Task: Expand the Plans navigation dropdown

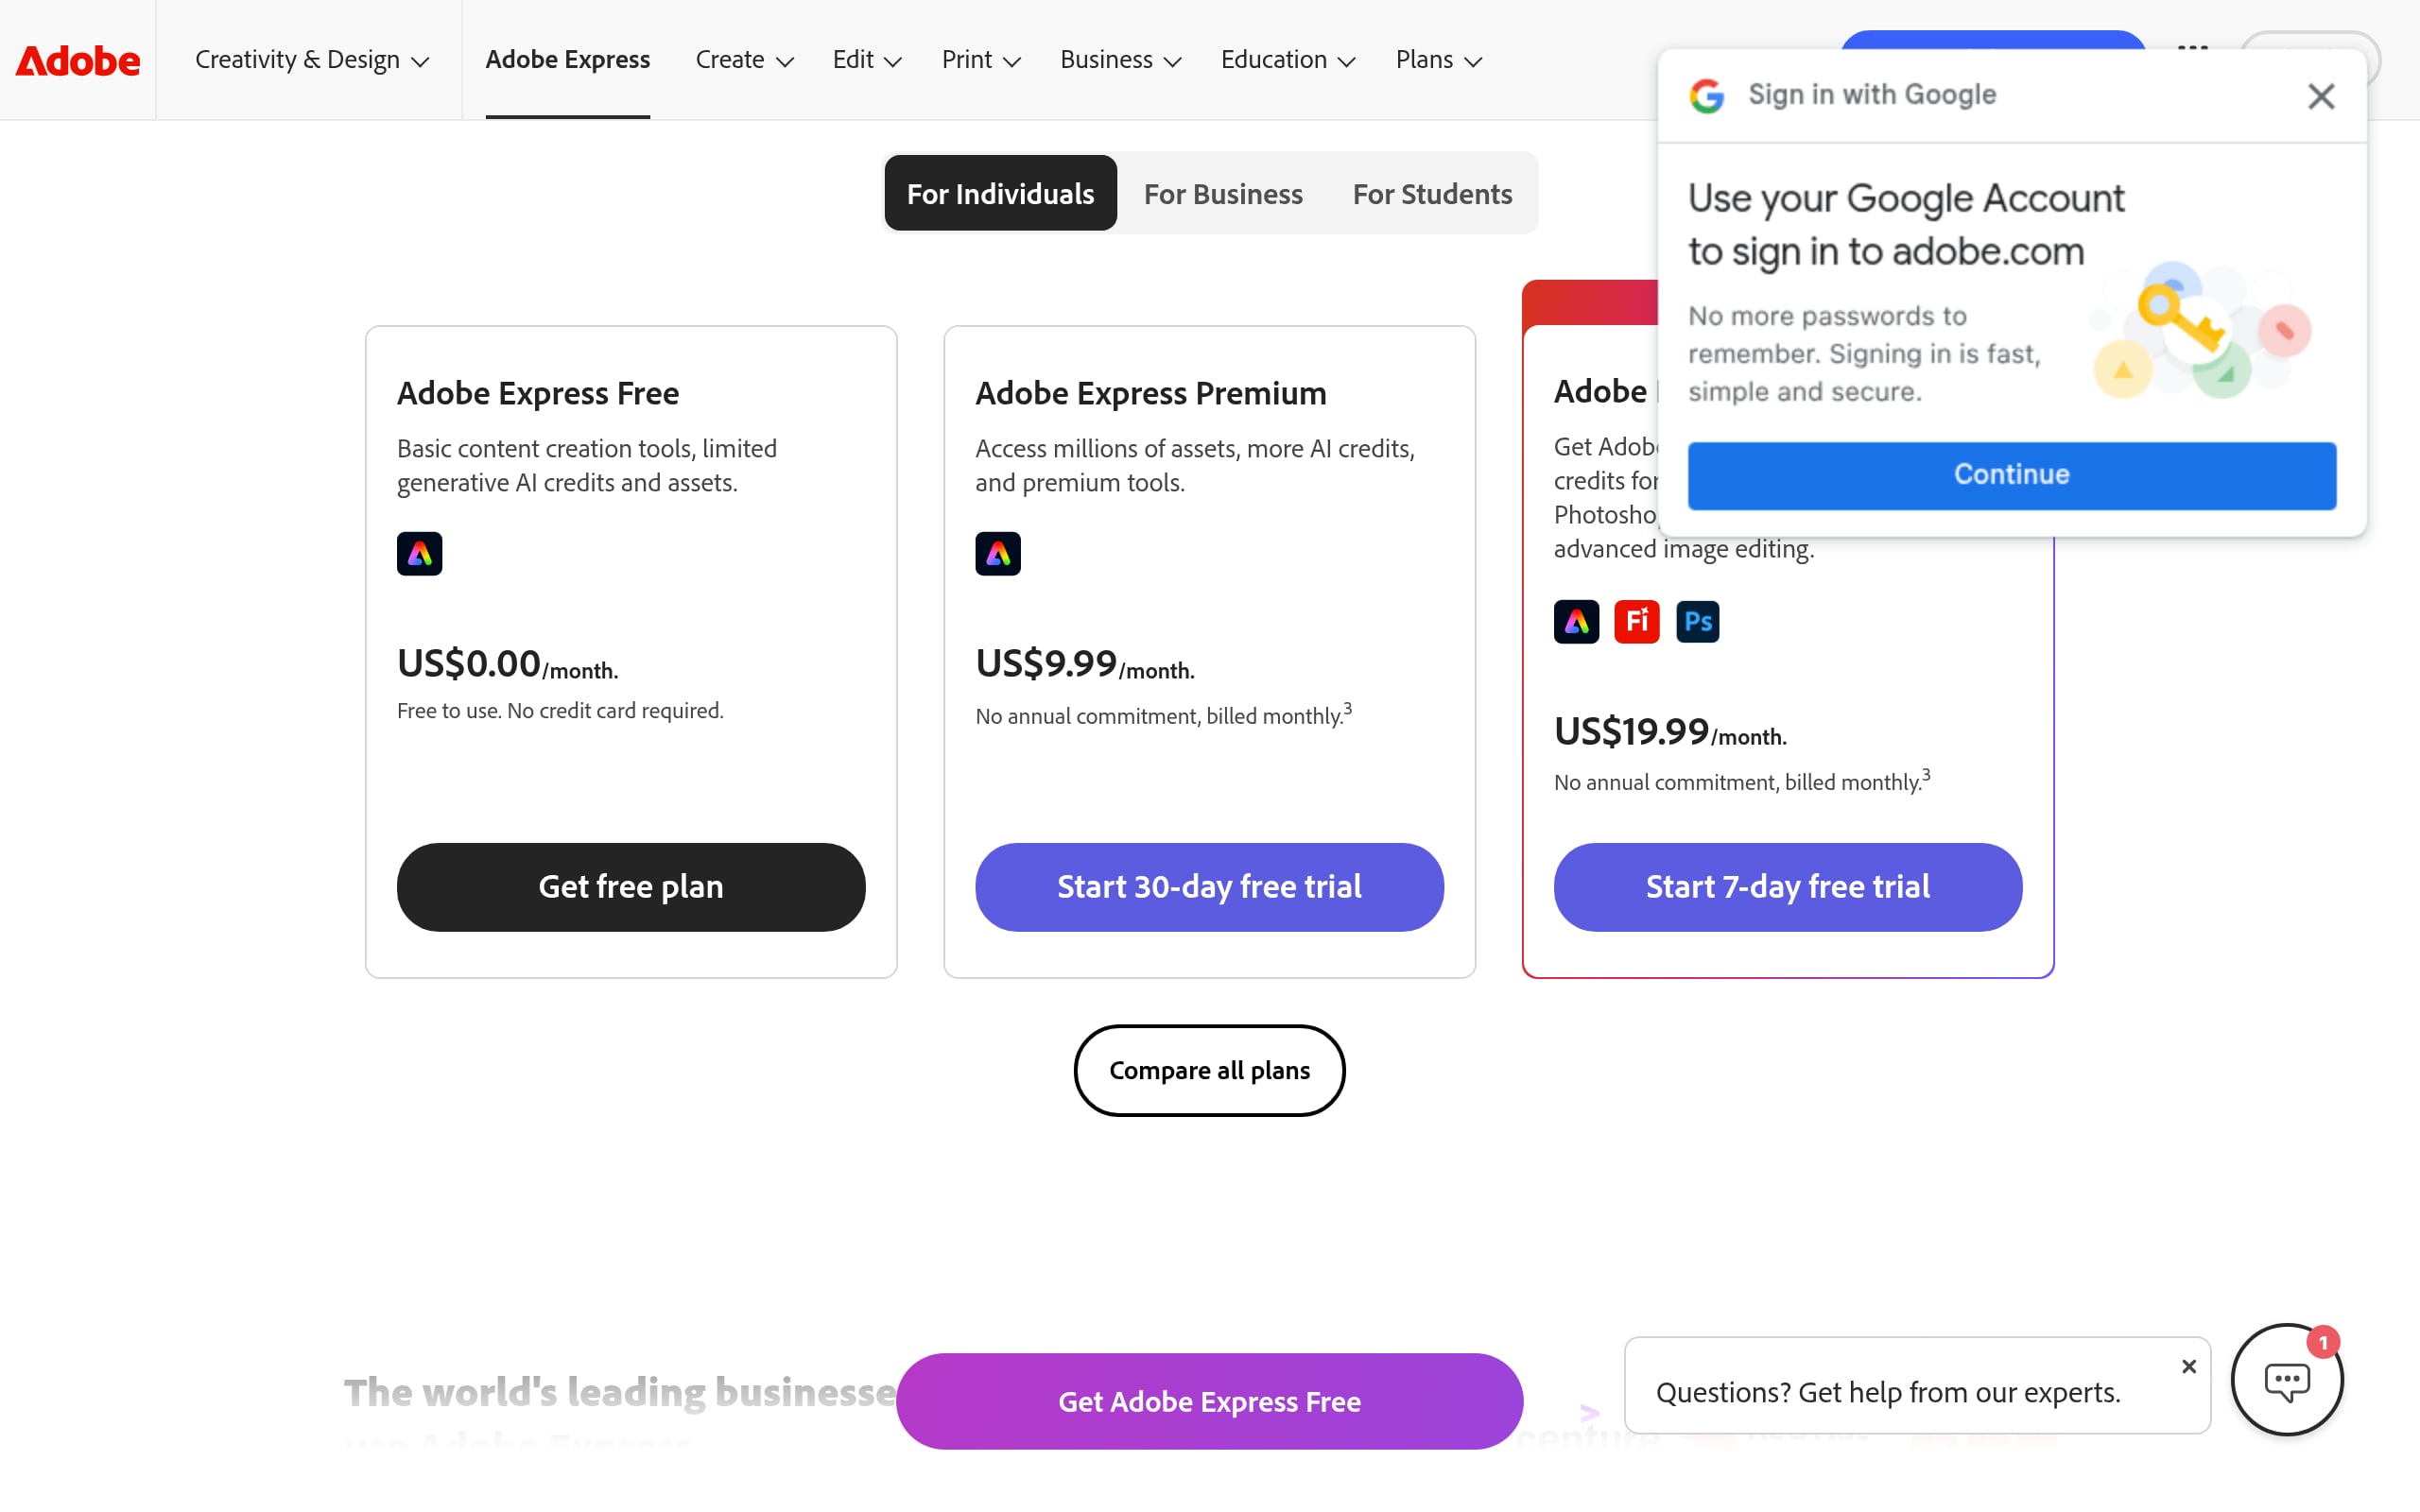Action: point(1438,60)
